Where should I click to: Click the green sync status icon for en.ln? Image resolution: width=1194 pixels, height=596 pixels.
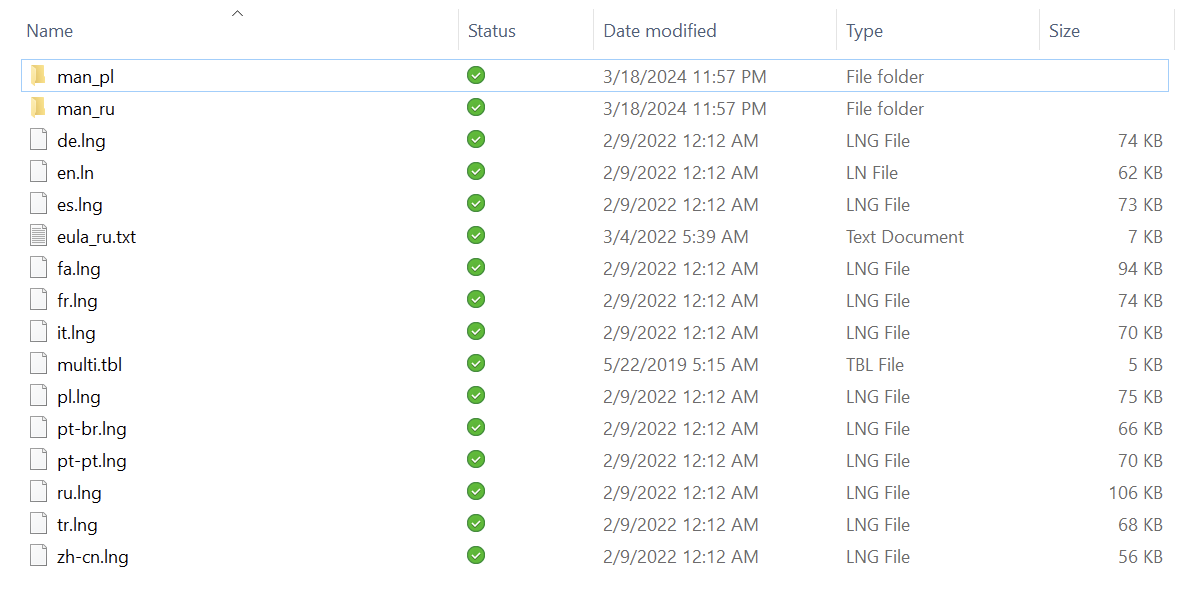click(476, 171)
